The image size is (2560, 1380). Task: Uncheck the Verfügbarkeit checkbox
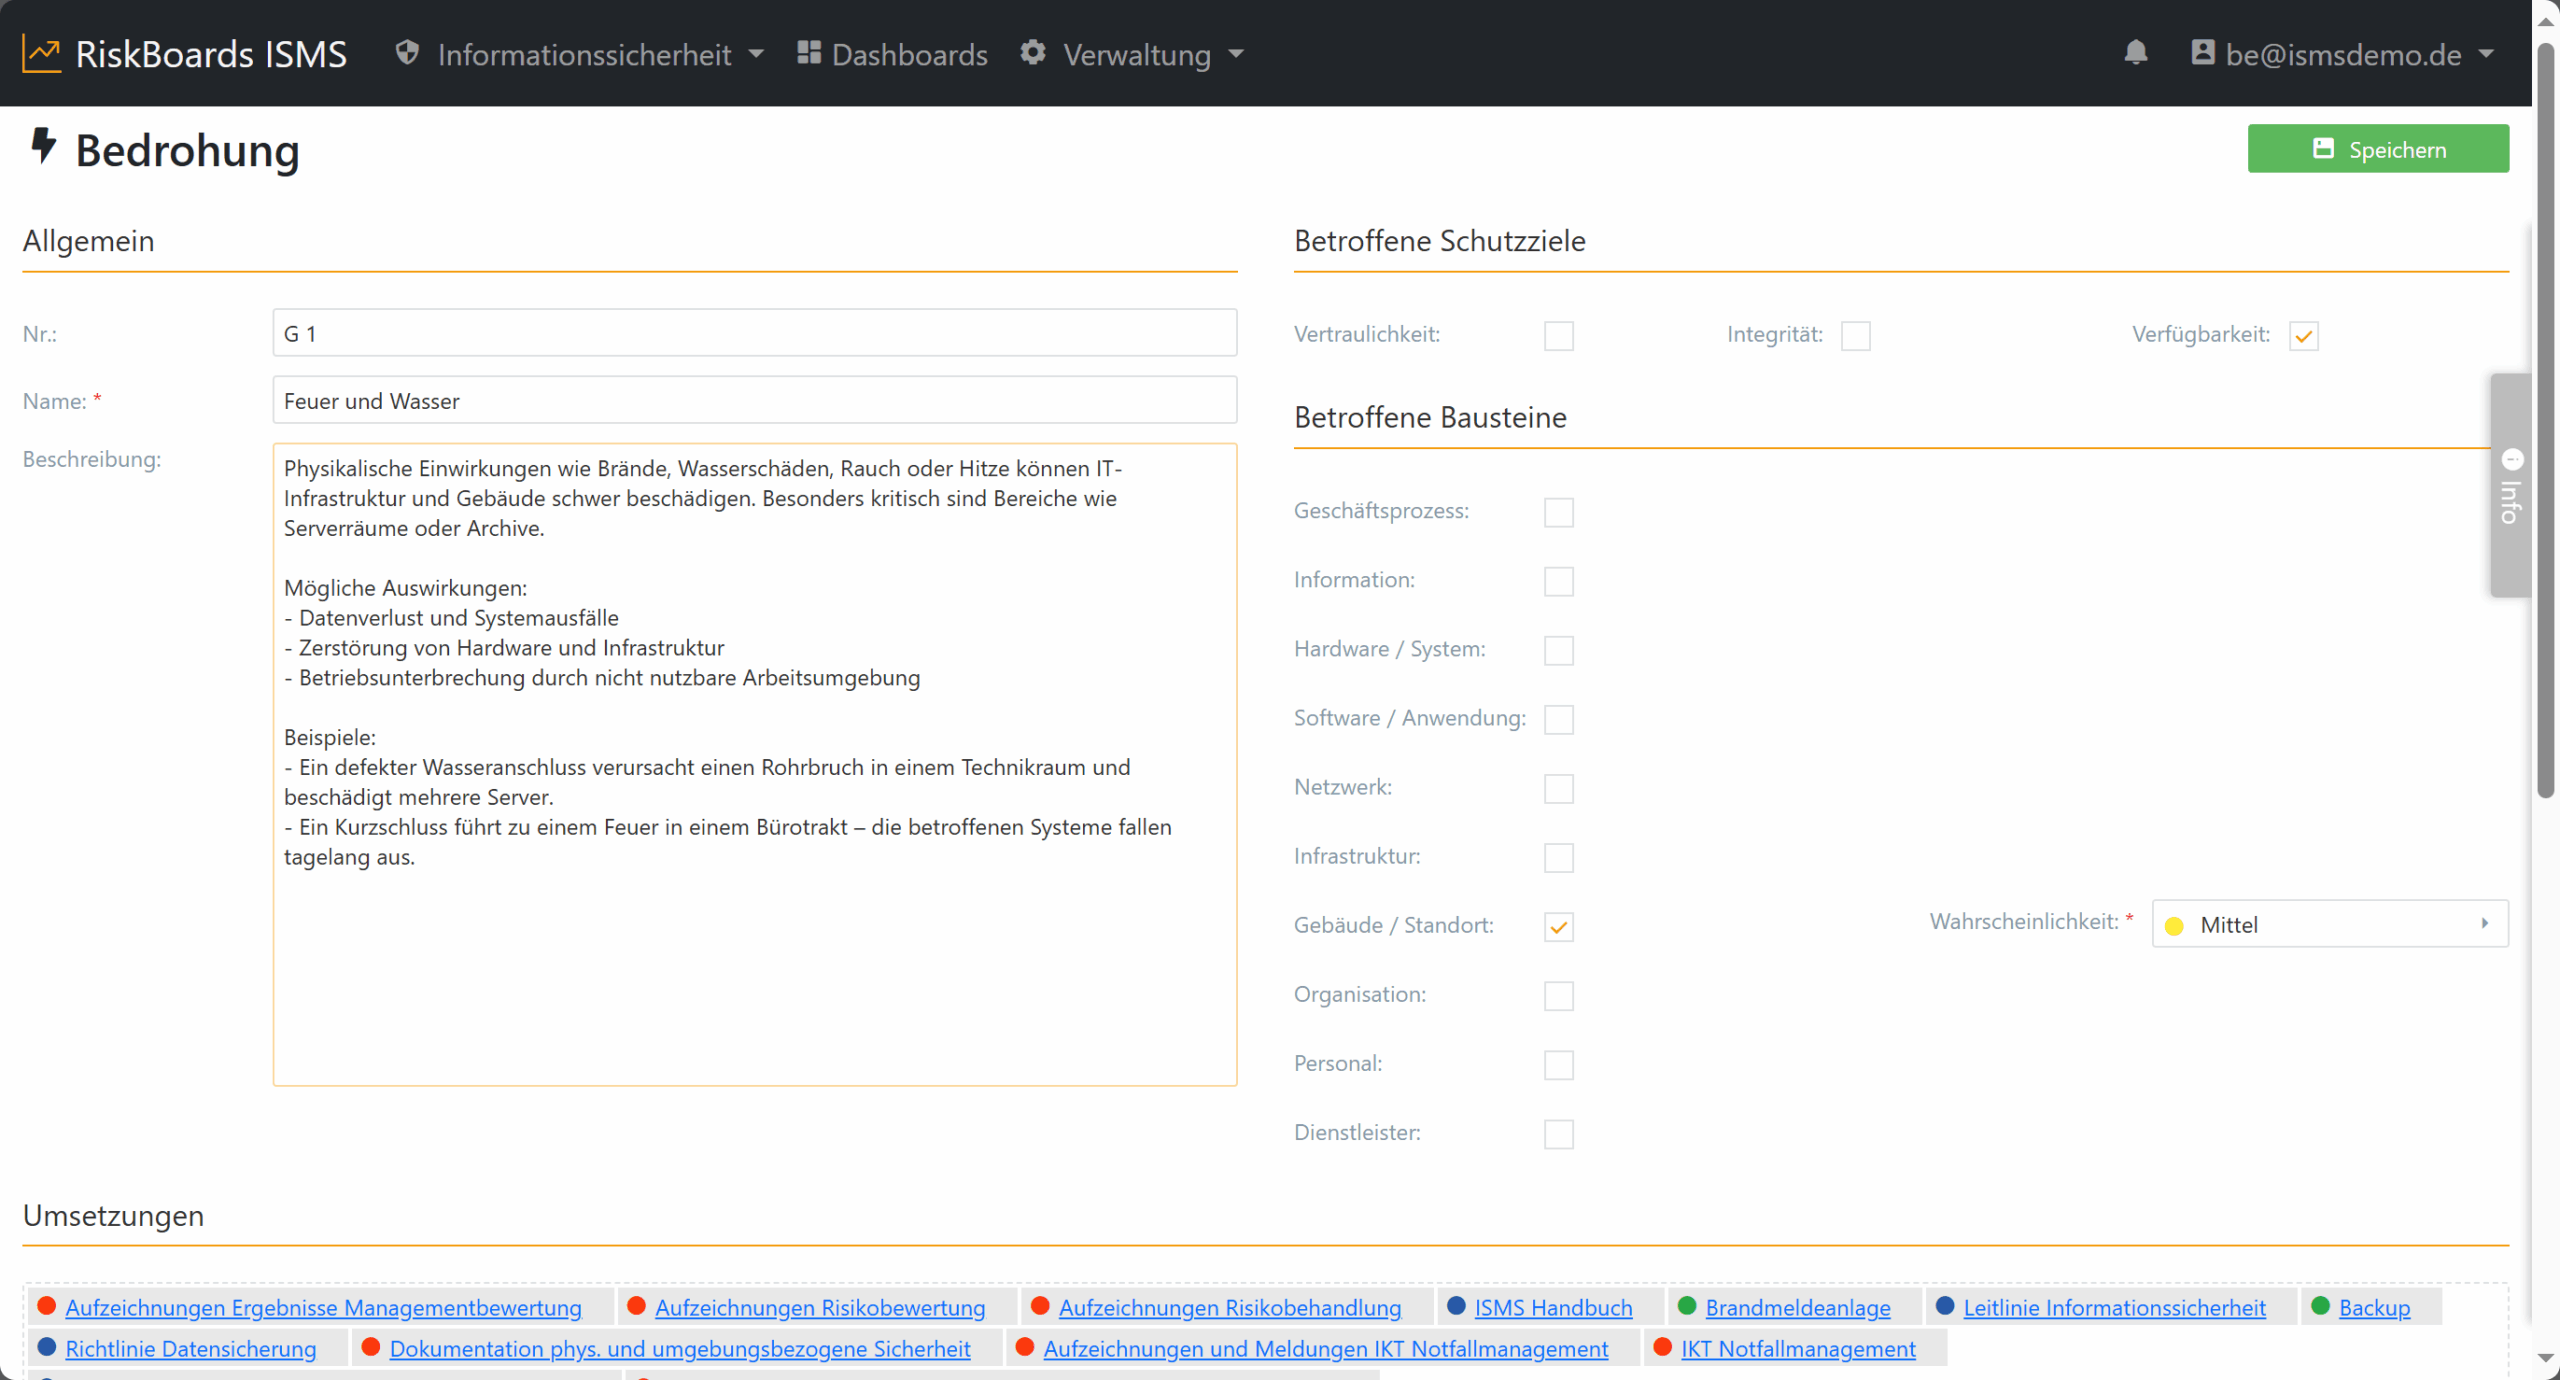2303,336
